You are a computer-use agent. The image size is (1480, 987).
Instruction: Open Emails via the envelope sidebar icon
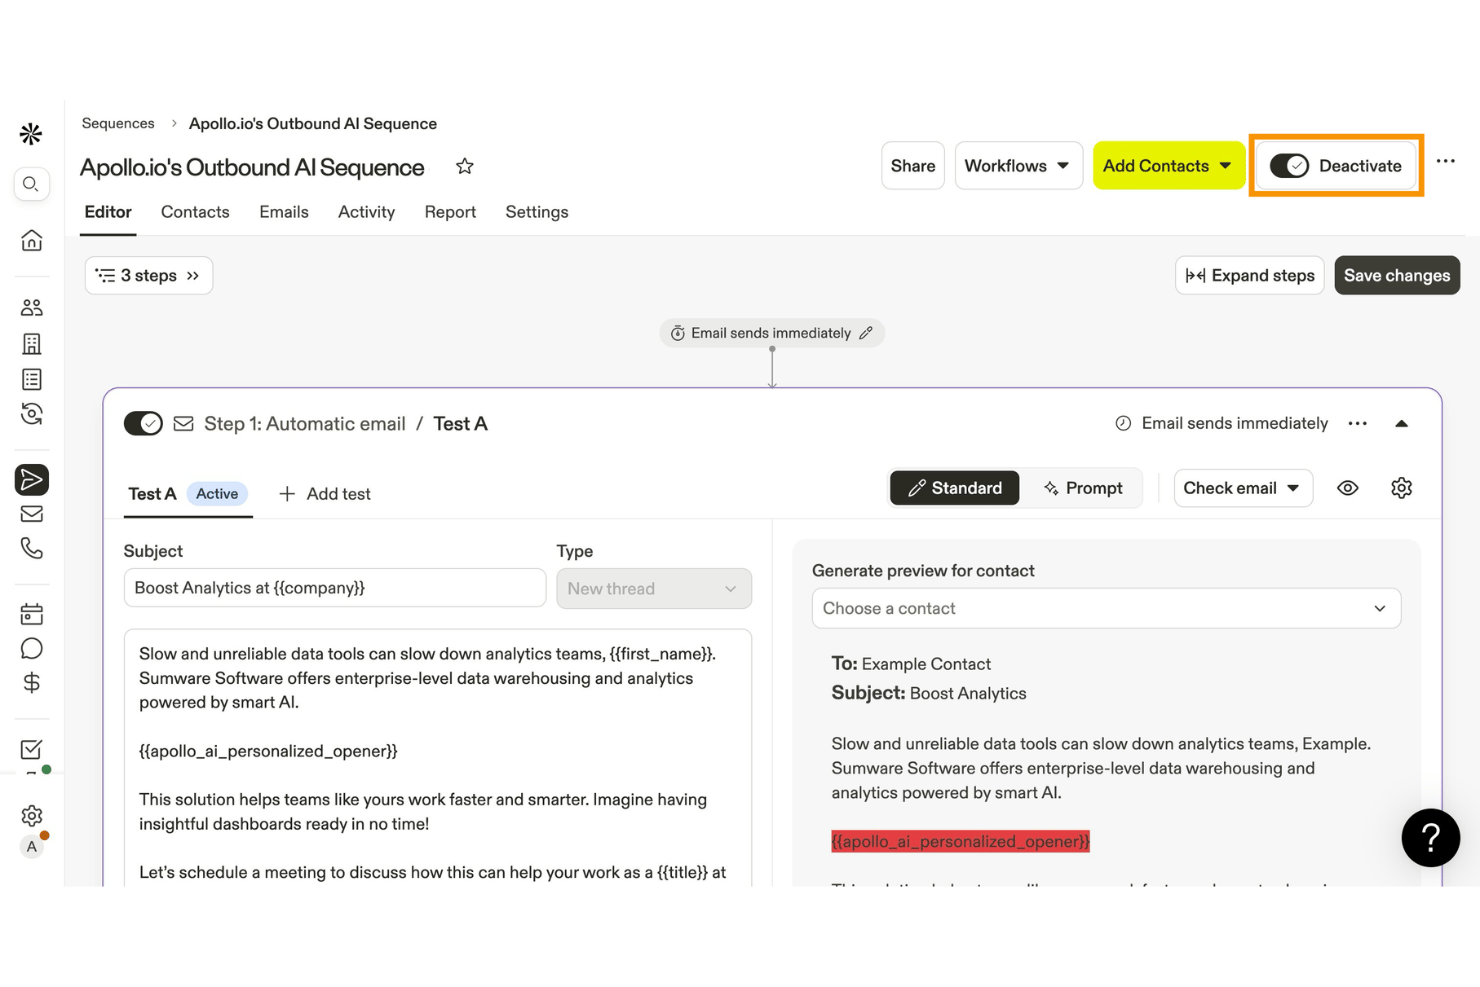(x=32, y=514)
